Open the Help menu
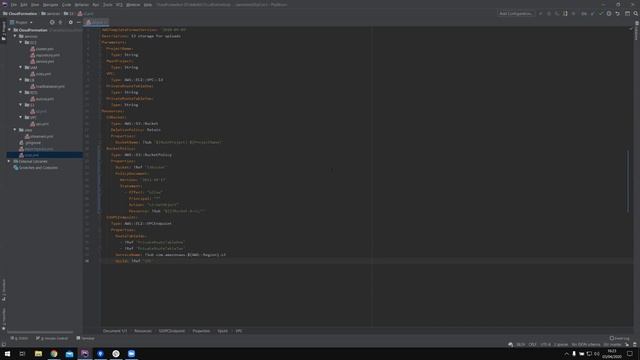Image resolution: width=640 pixels, height=360 pixels. pos(148,5)
